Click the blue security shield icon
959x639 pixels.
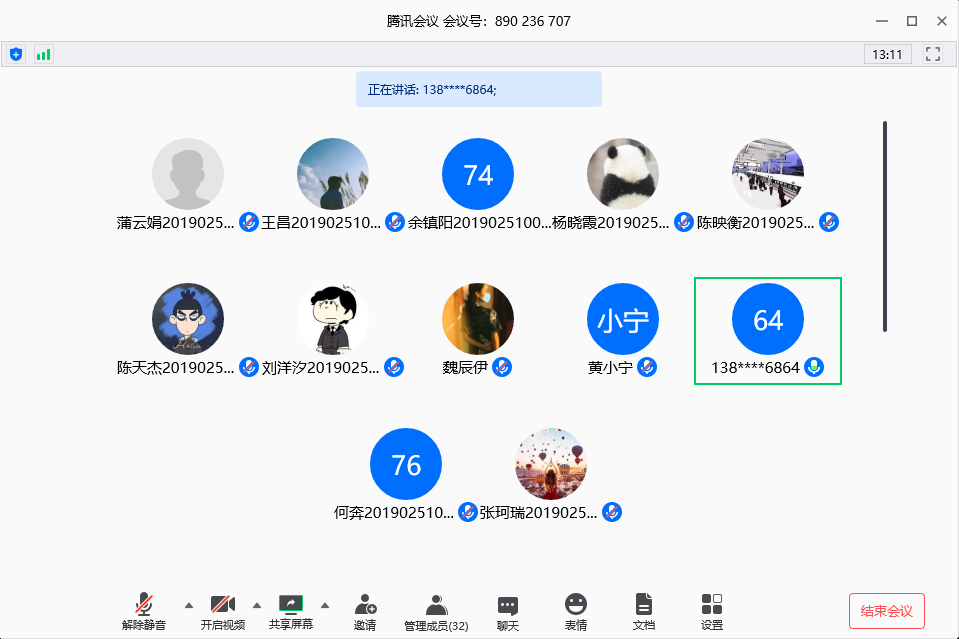(x=16, y=54)
